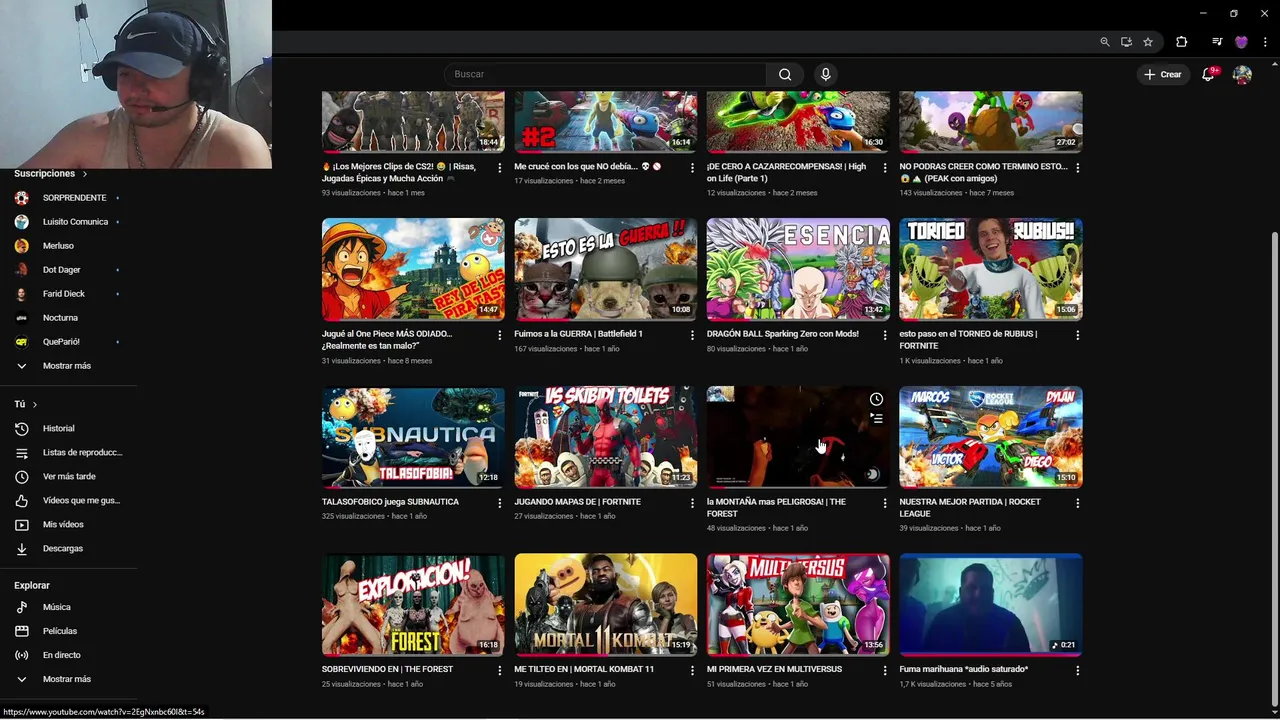Click browser zoom magnifier icon in address bar

coord(1104,42)
